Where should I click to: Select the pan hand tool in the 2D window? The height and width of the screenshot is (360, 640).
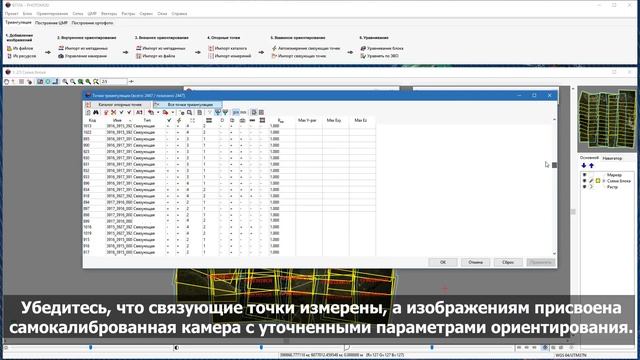click(x=7, y=82)
